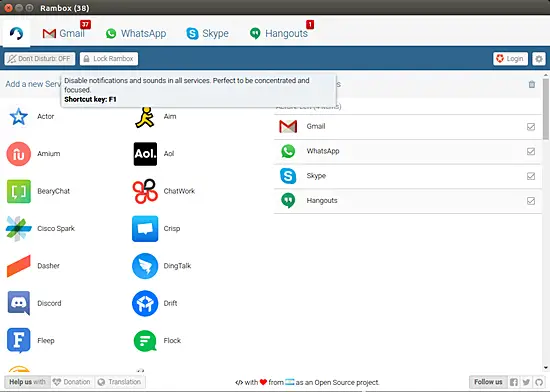This screenshot has width=550, height=392.
Task: Click the BearyChat service icon
Action: point(19,191)
